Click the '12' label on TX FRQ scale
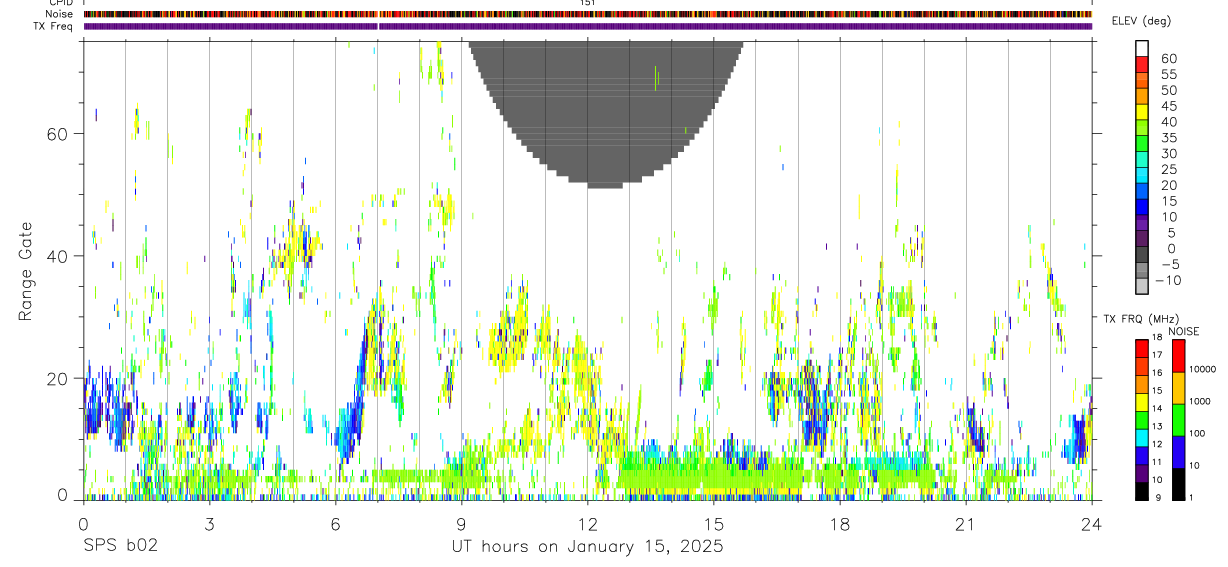This screenshot has width=1228, height=567. click(x=1159, y=445)
